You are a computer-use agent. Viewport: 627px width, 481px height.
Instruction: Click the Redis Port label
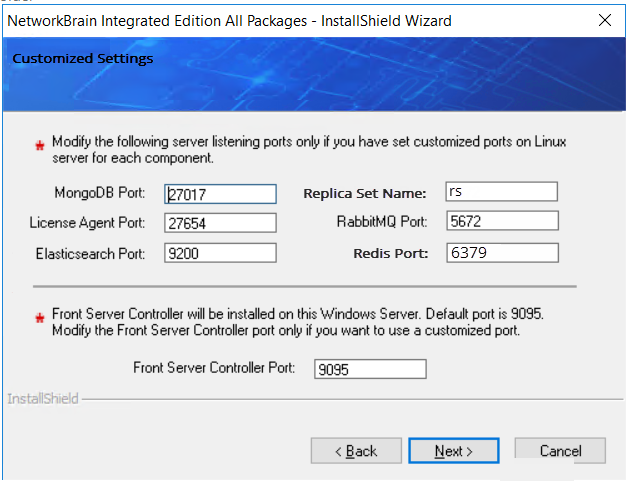[391, 253]
